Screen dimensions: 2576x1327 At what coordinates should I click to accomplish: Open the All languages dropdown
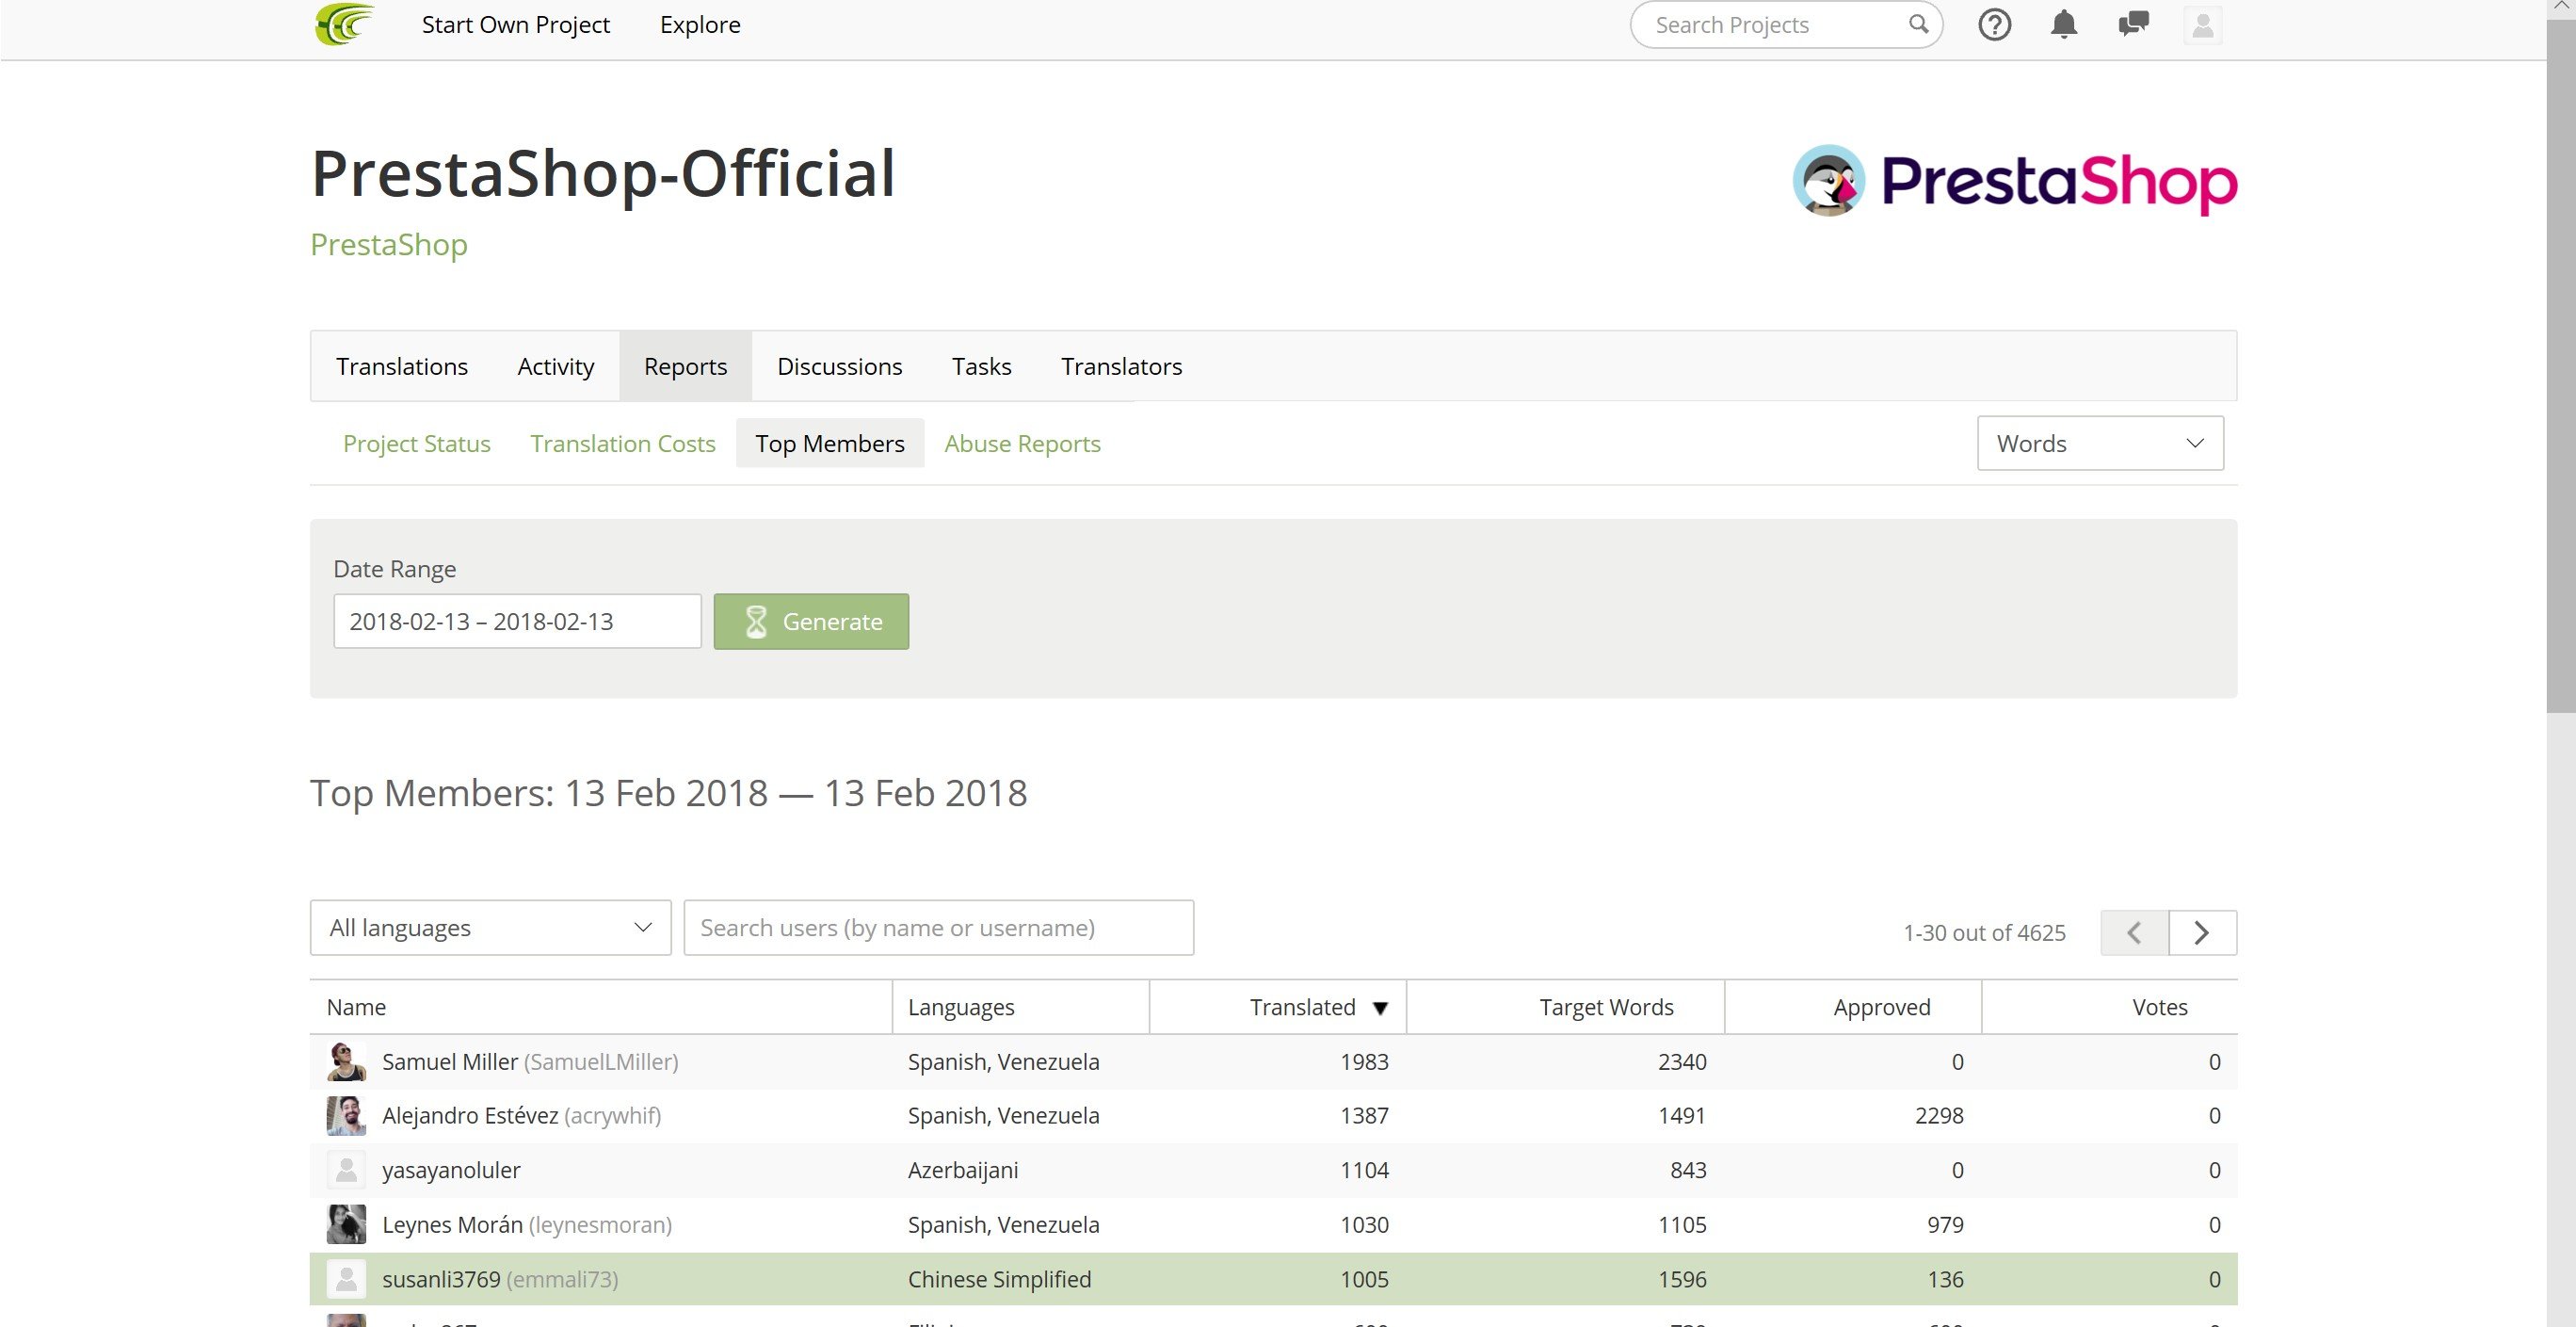(490, 927)
